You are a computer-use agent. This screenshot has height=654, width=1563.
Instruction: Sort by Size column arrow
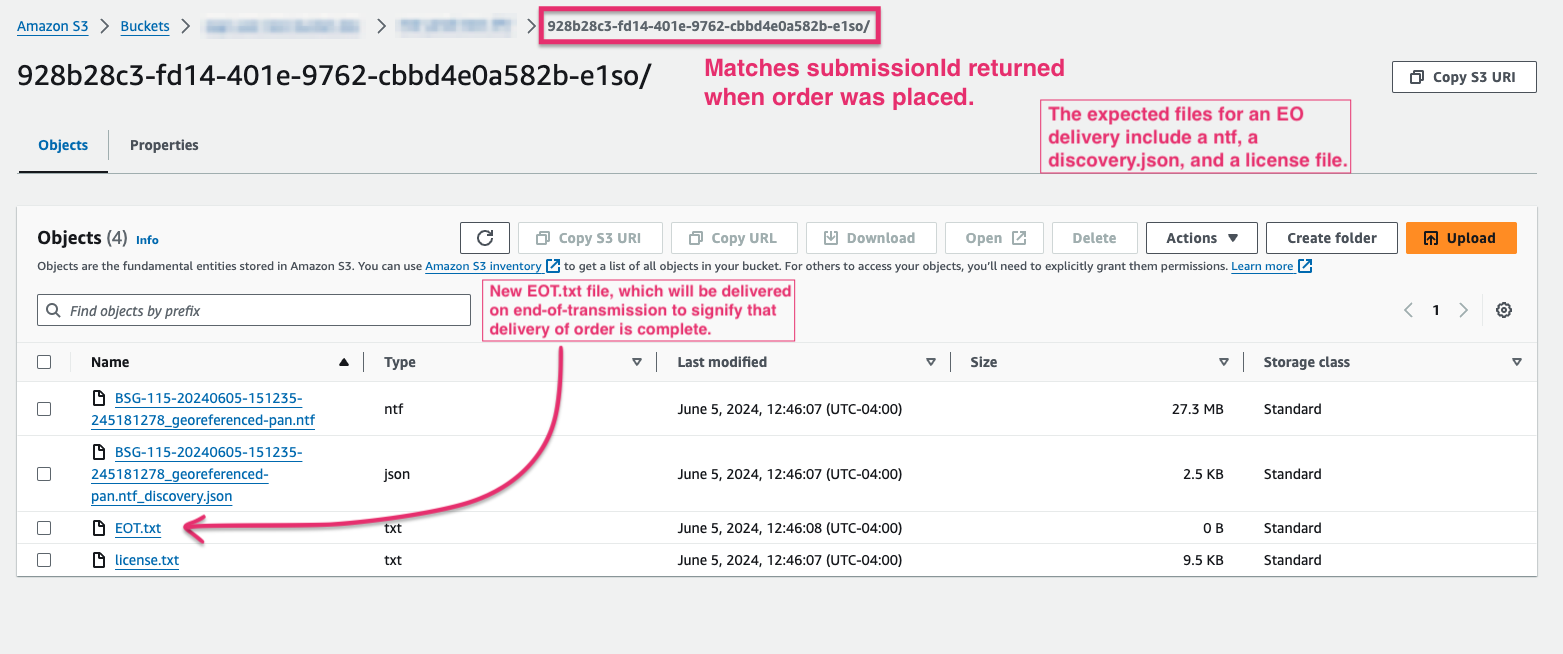(1224, 362)
